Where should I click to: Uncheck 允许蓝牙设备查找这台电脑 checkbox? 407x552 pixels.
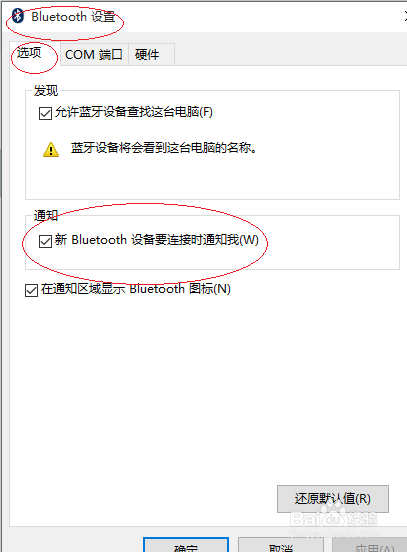45,113
